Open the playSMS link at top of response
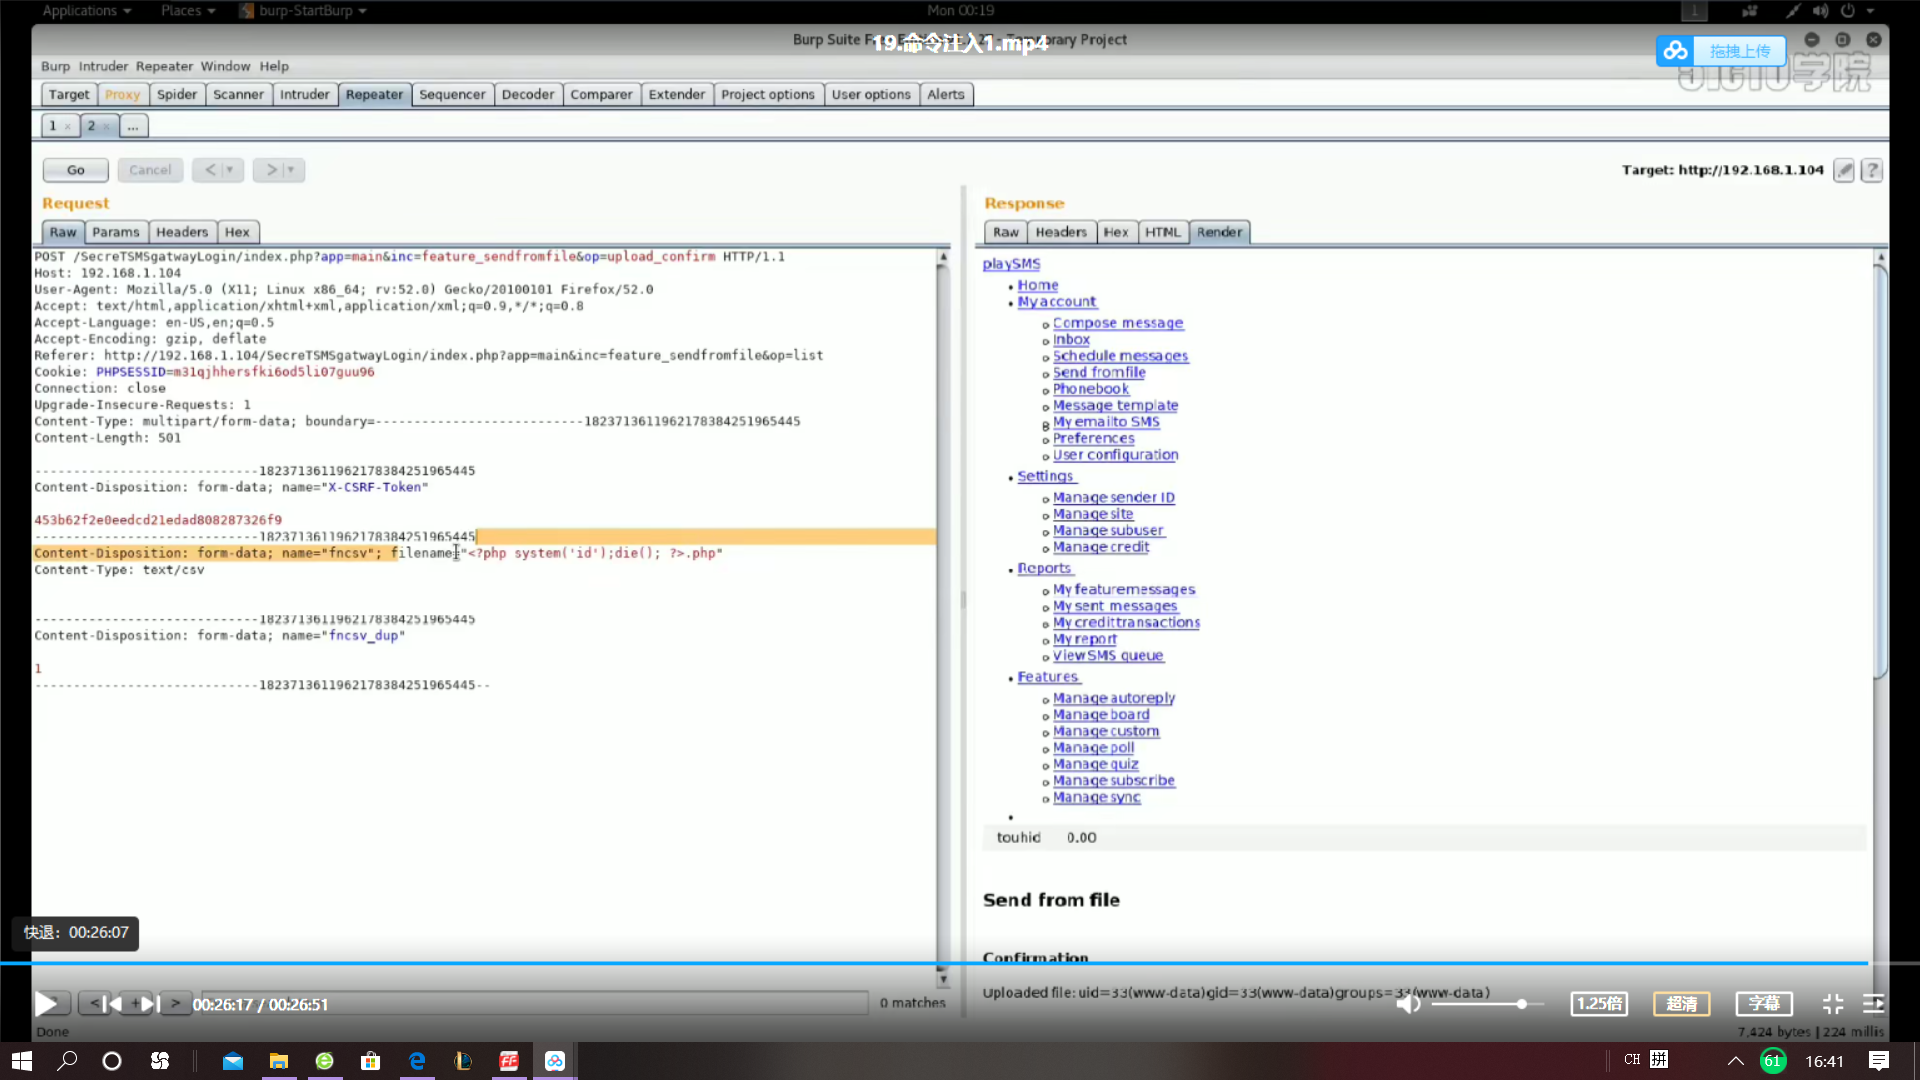Image resolution: width=1920 pixels, height=1080 pixels. (x=1011, y=264)
